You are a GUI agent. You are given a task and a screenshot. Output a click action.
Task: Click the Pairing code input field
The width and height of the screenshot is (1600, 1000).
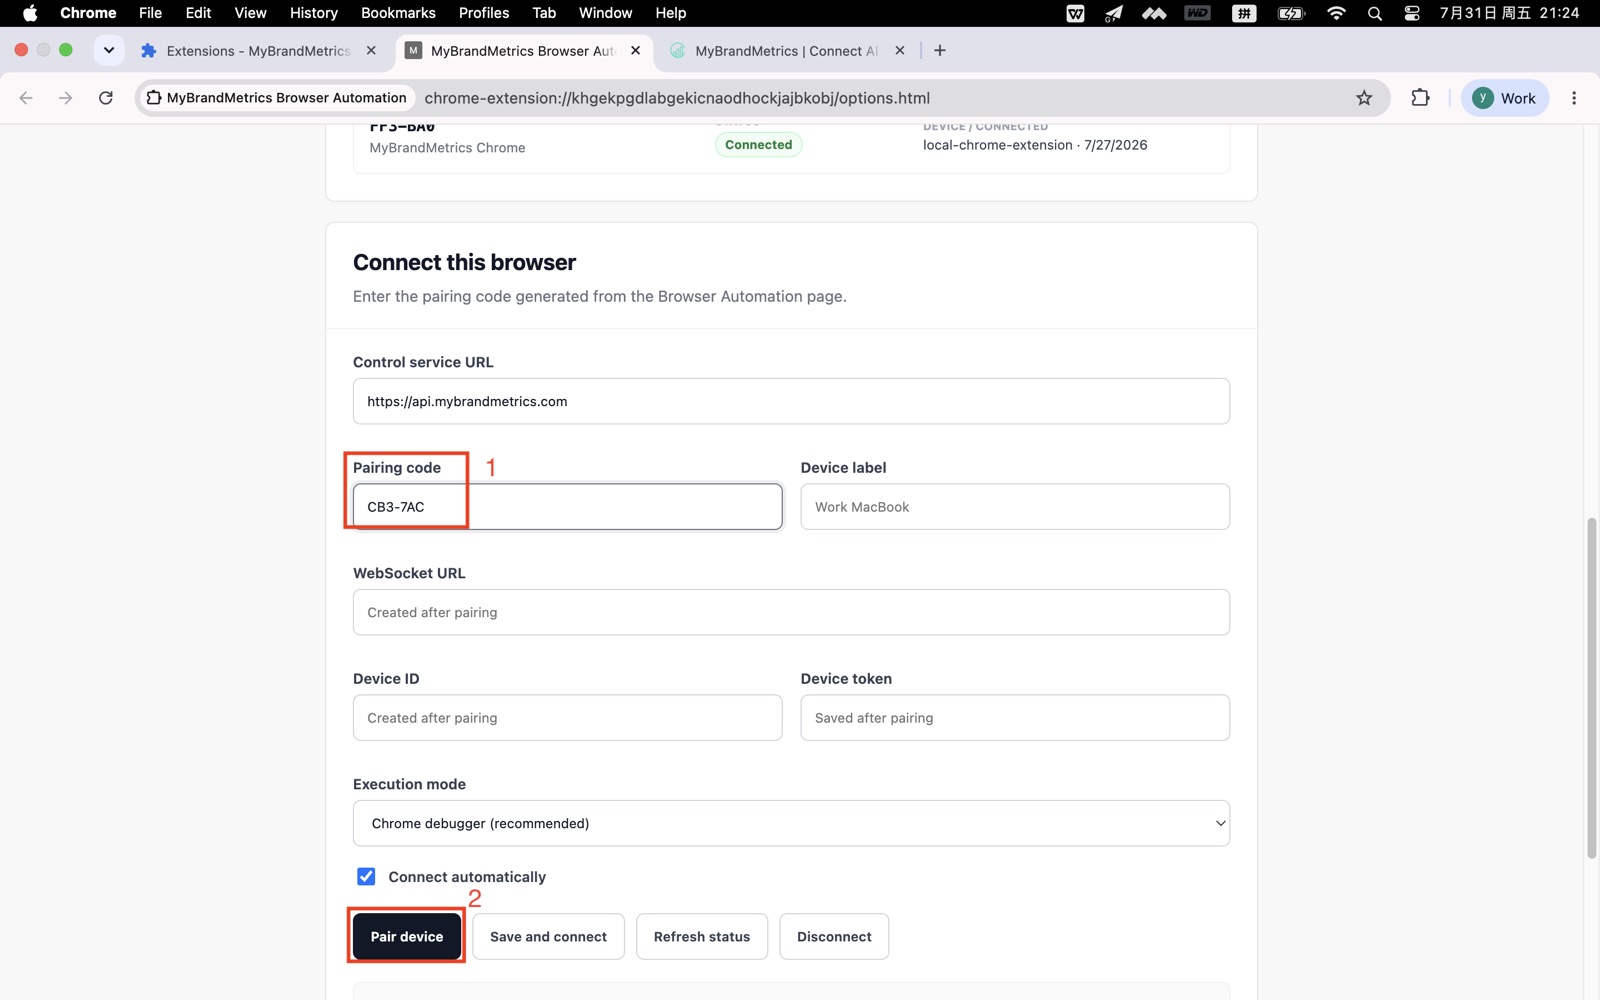(x=567, y=507)
